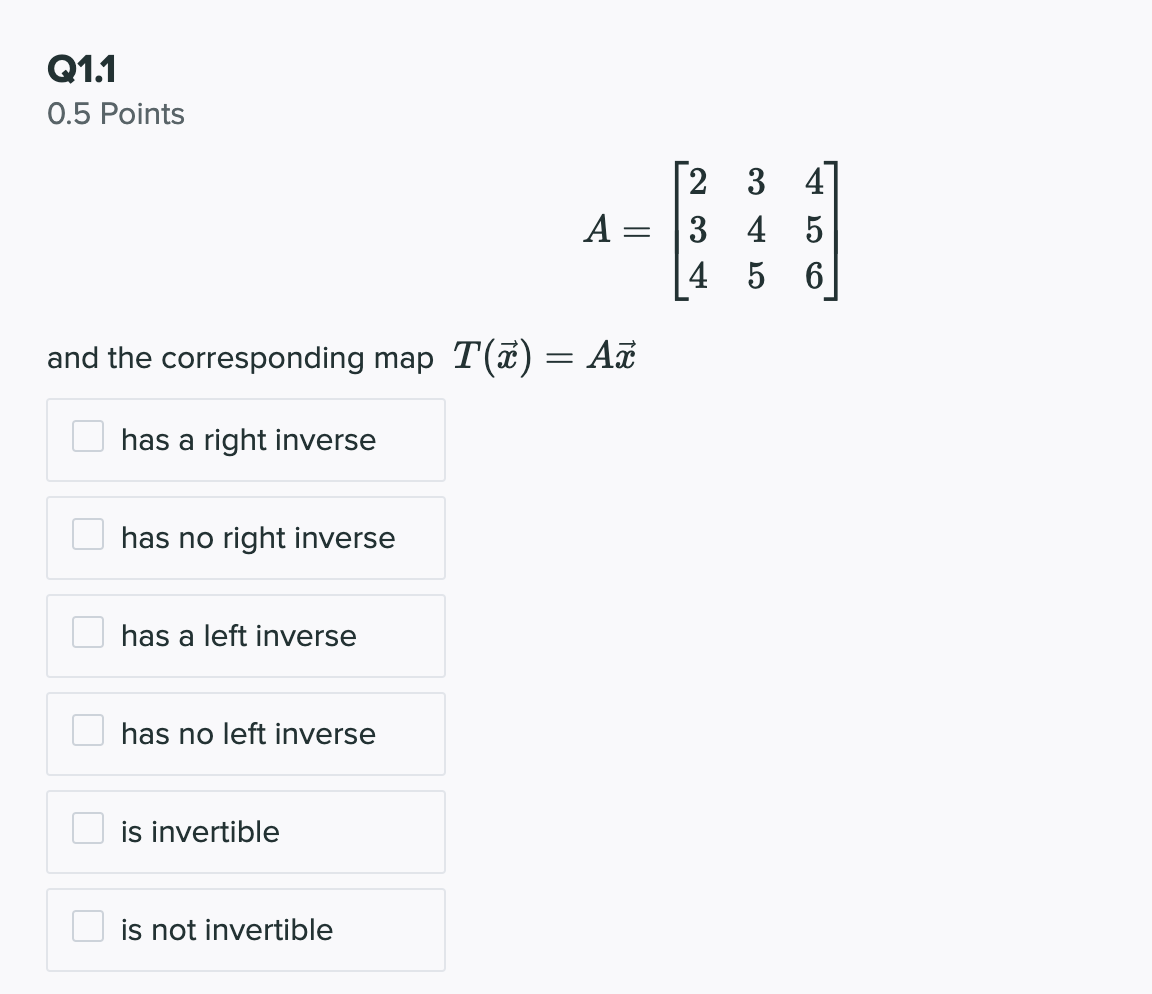The image size is (1152, 994).
Task: Check the "has no left inverse" checkbox
Action: 87,730
